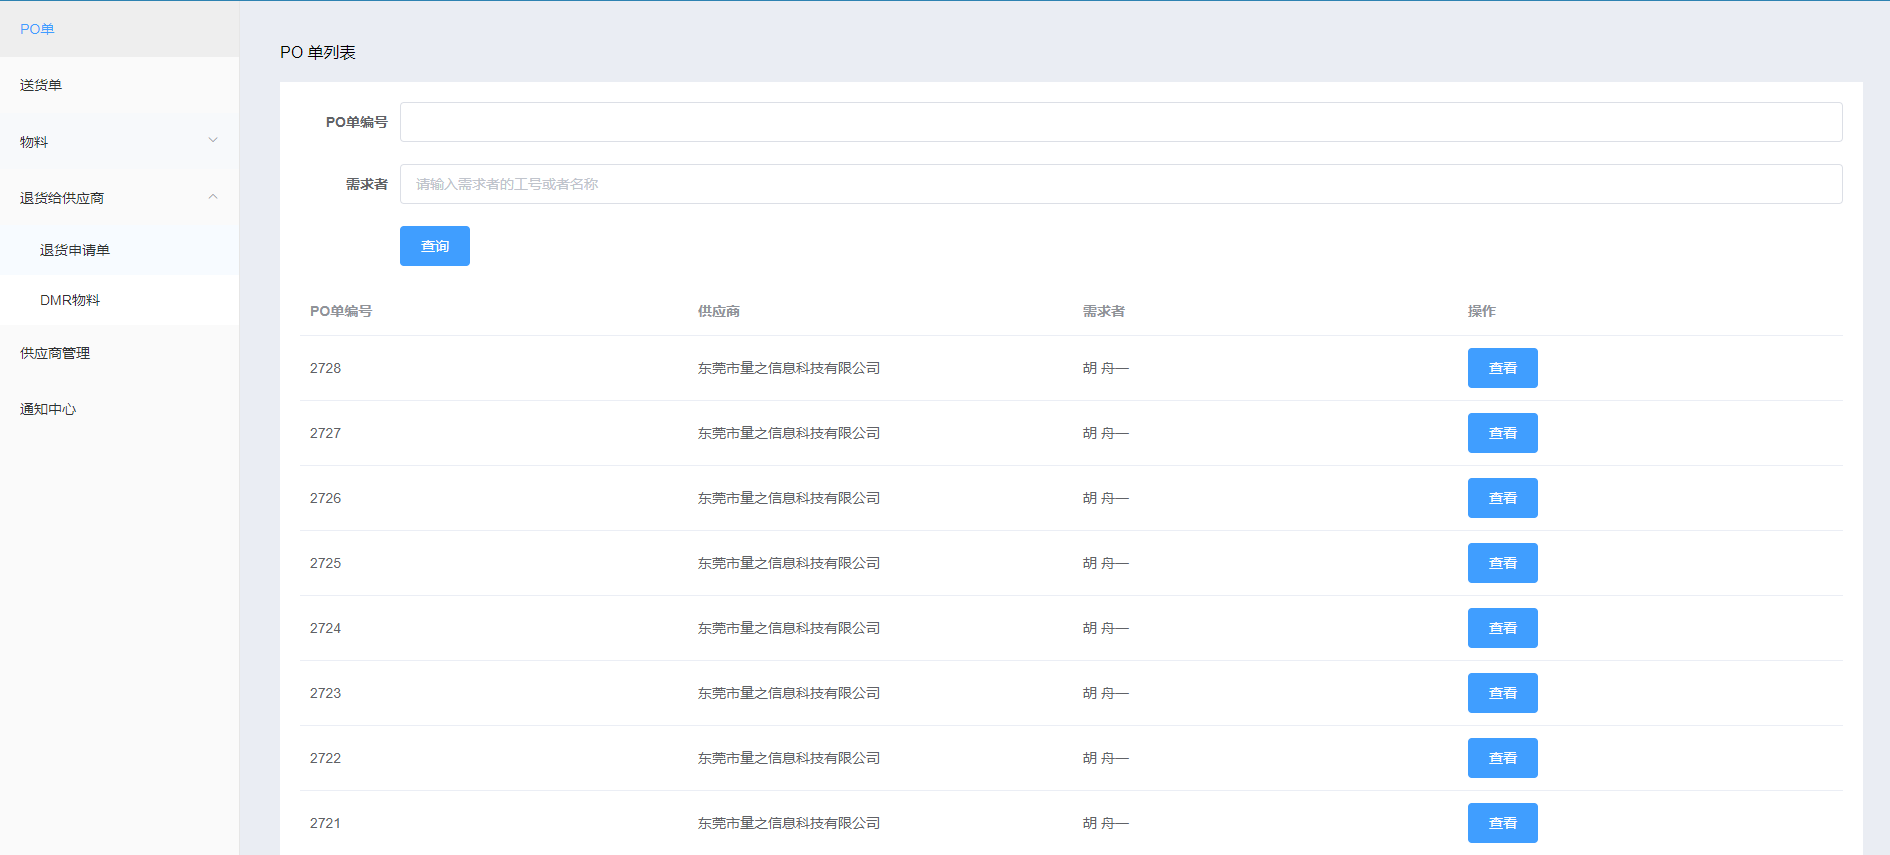Select PO number 2725 cell
Viewport: 1890px width, 855px height.
(x=325, y=563)
